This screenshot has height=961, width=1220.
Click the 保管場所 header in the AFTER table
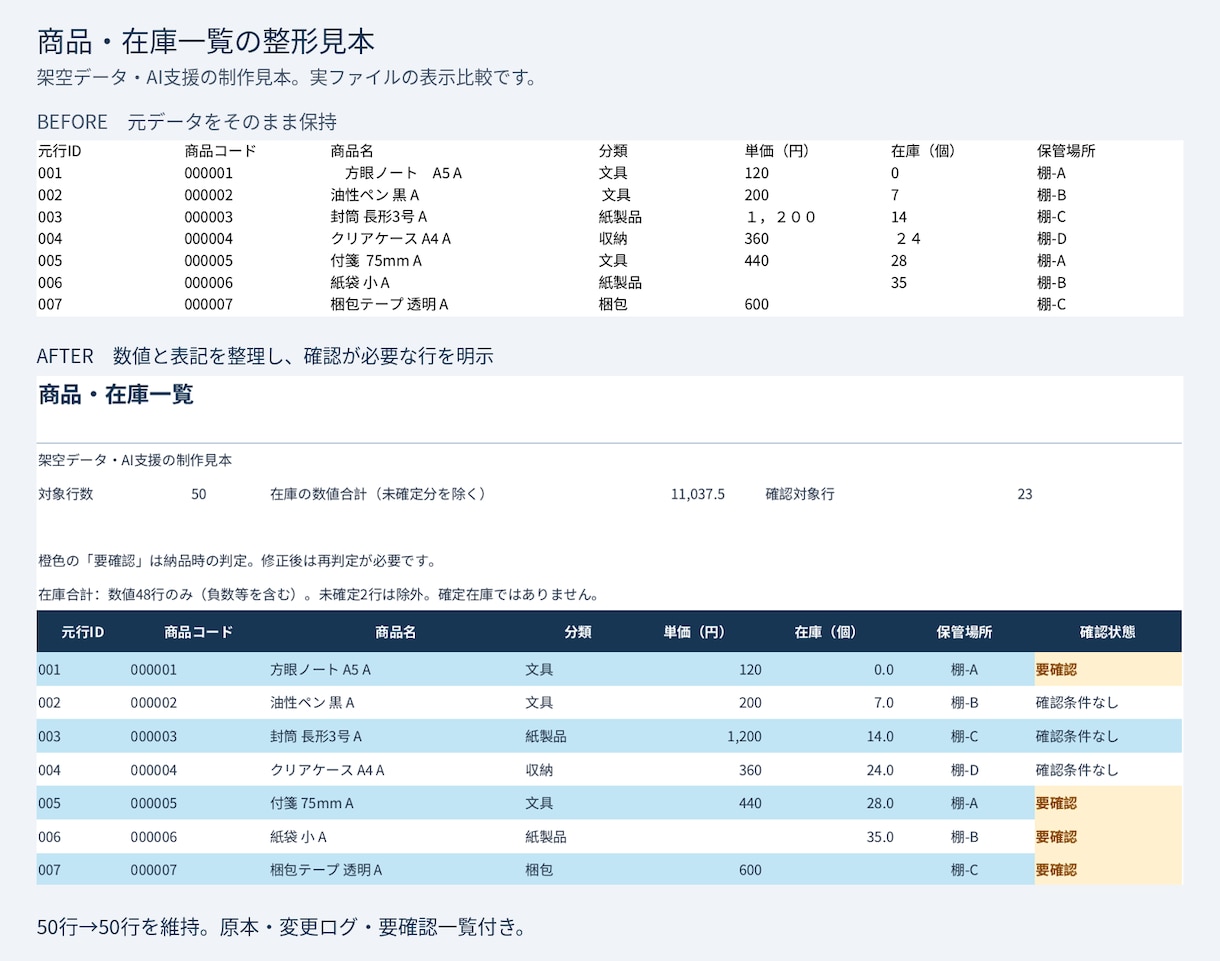(964, 632)
